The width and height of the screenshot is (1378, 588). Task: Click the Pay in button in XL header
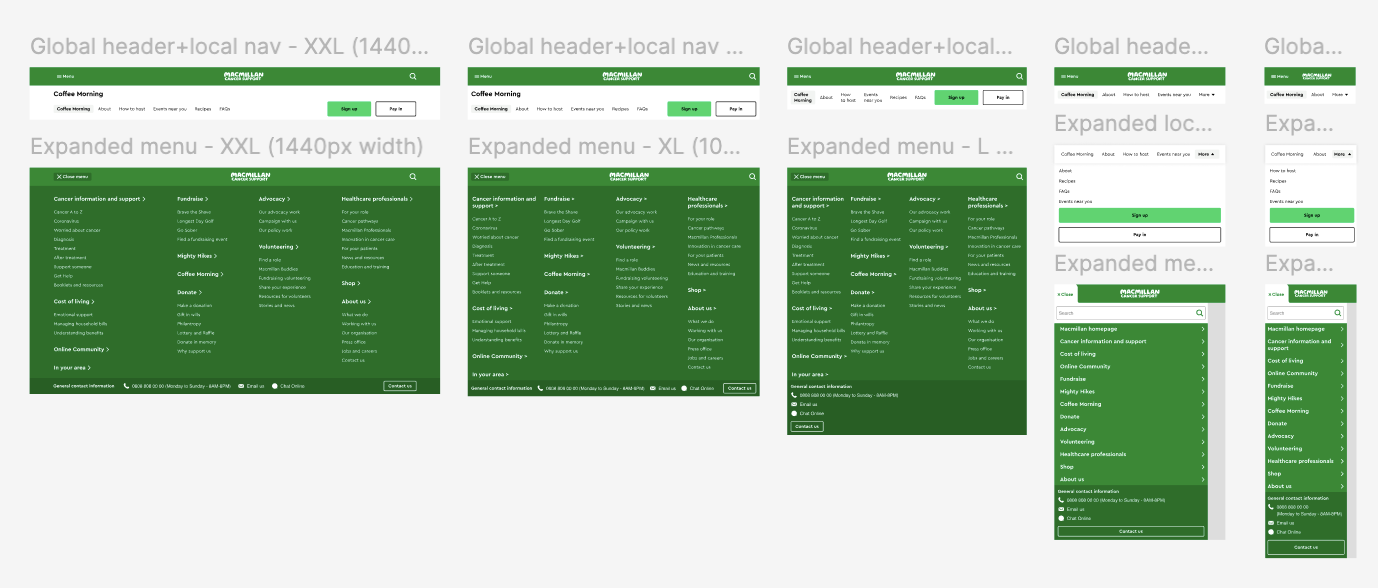click(735, 109)
